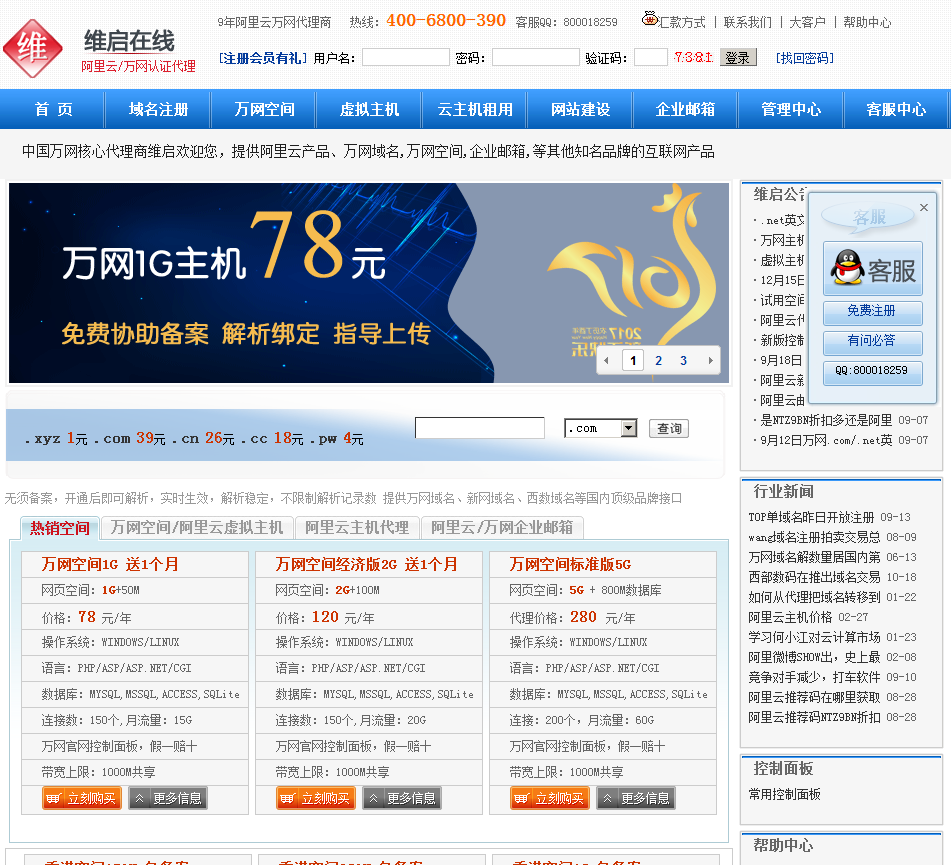Open the 大客户 header link
This screenshot has width=951, height=865.
click(807, 22)
